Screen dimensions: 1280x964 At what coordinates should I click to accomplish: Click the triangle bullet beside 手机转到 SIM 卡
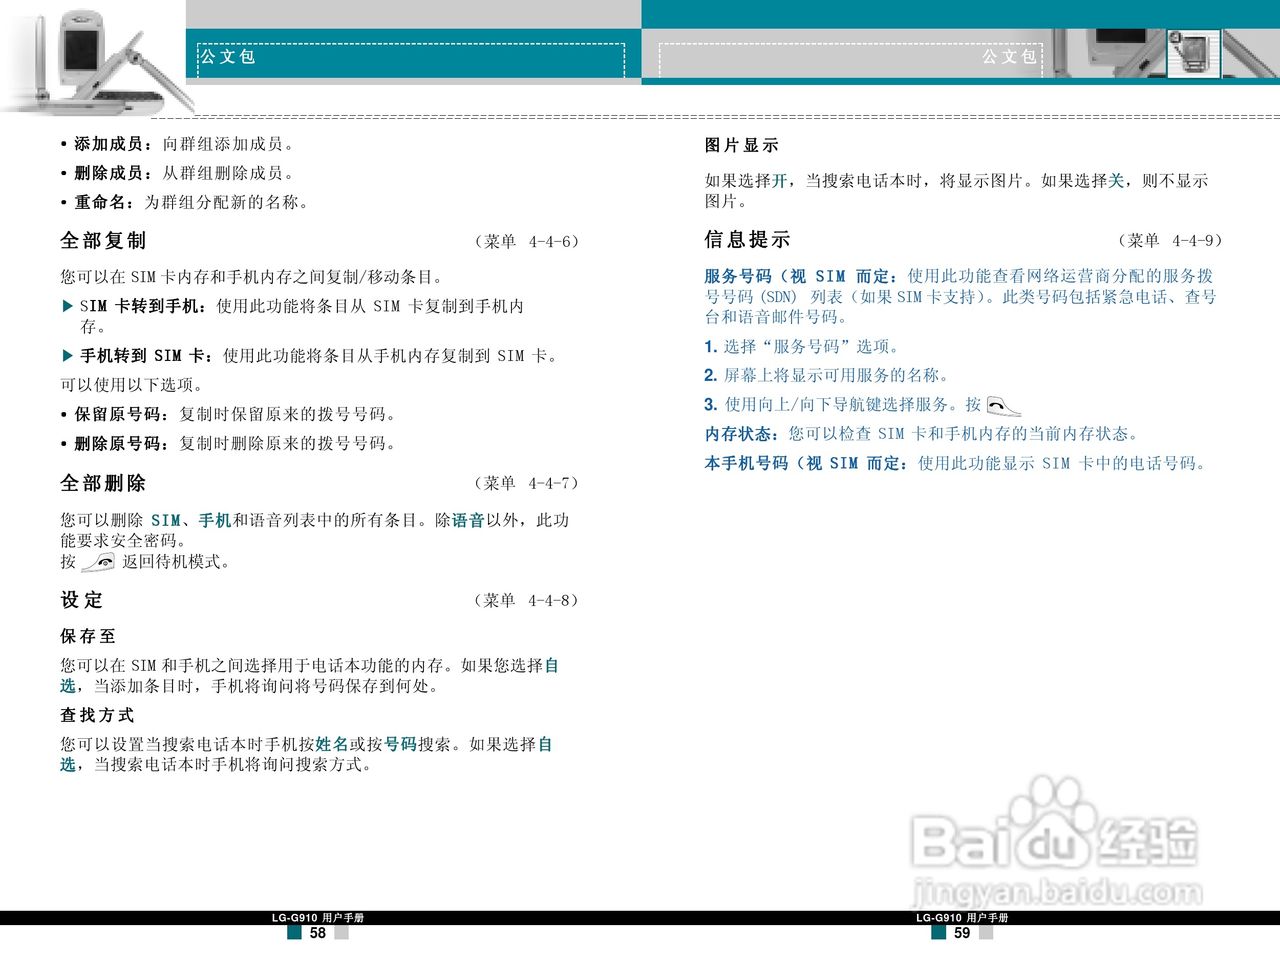pos(67,356)
